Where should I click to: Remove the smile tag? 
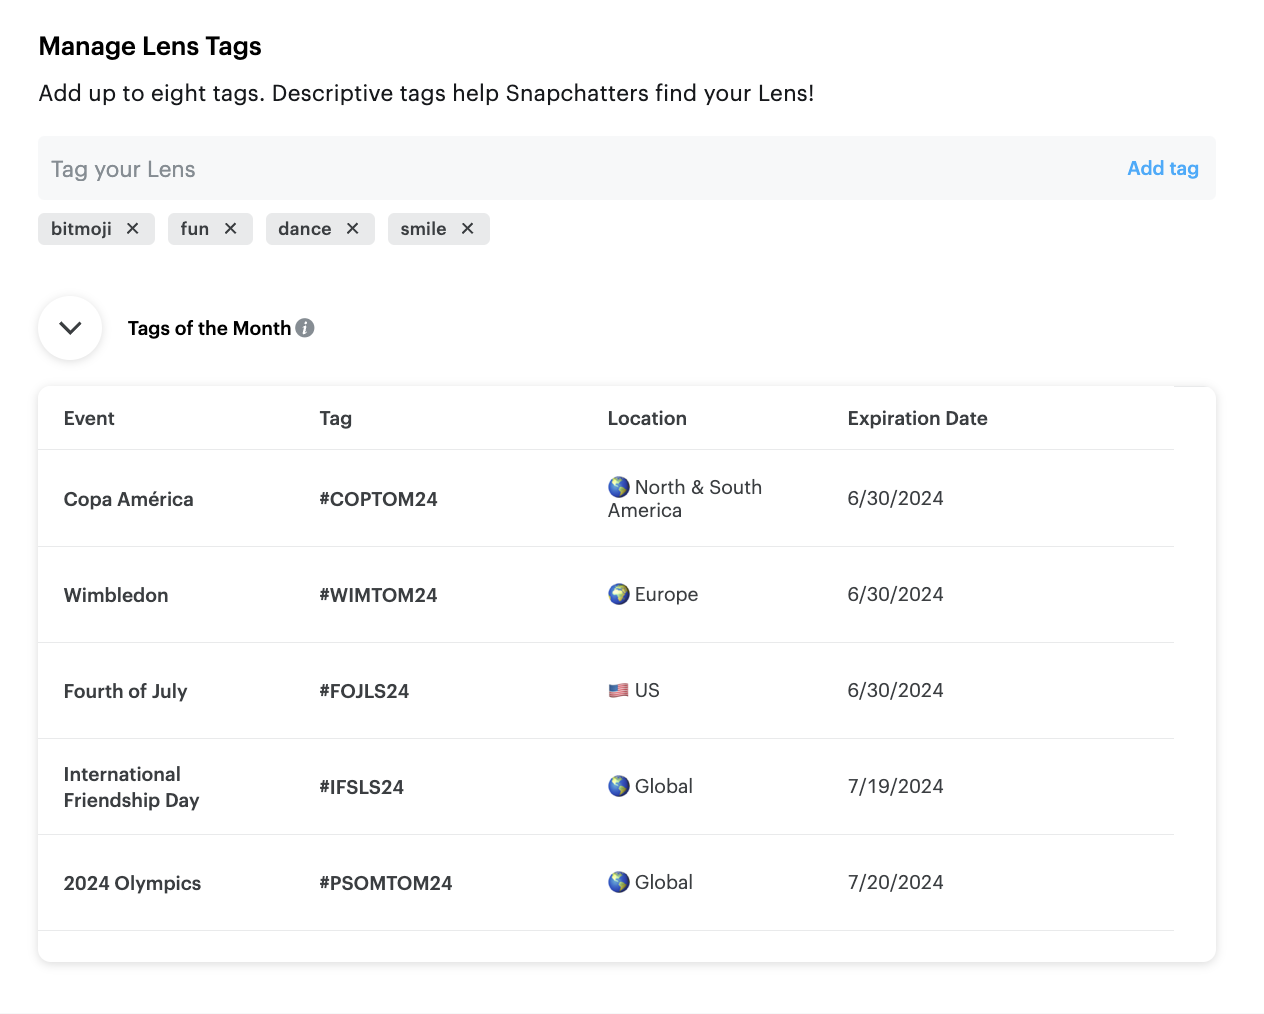pyautogui.click(x=467, y=229)
